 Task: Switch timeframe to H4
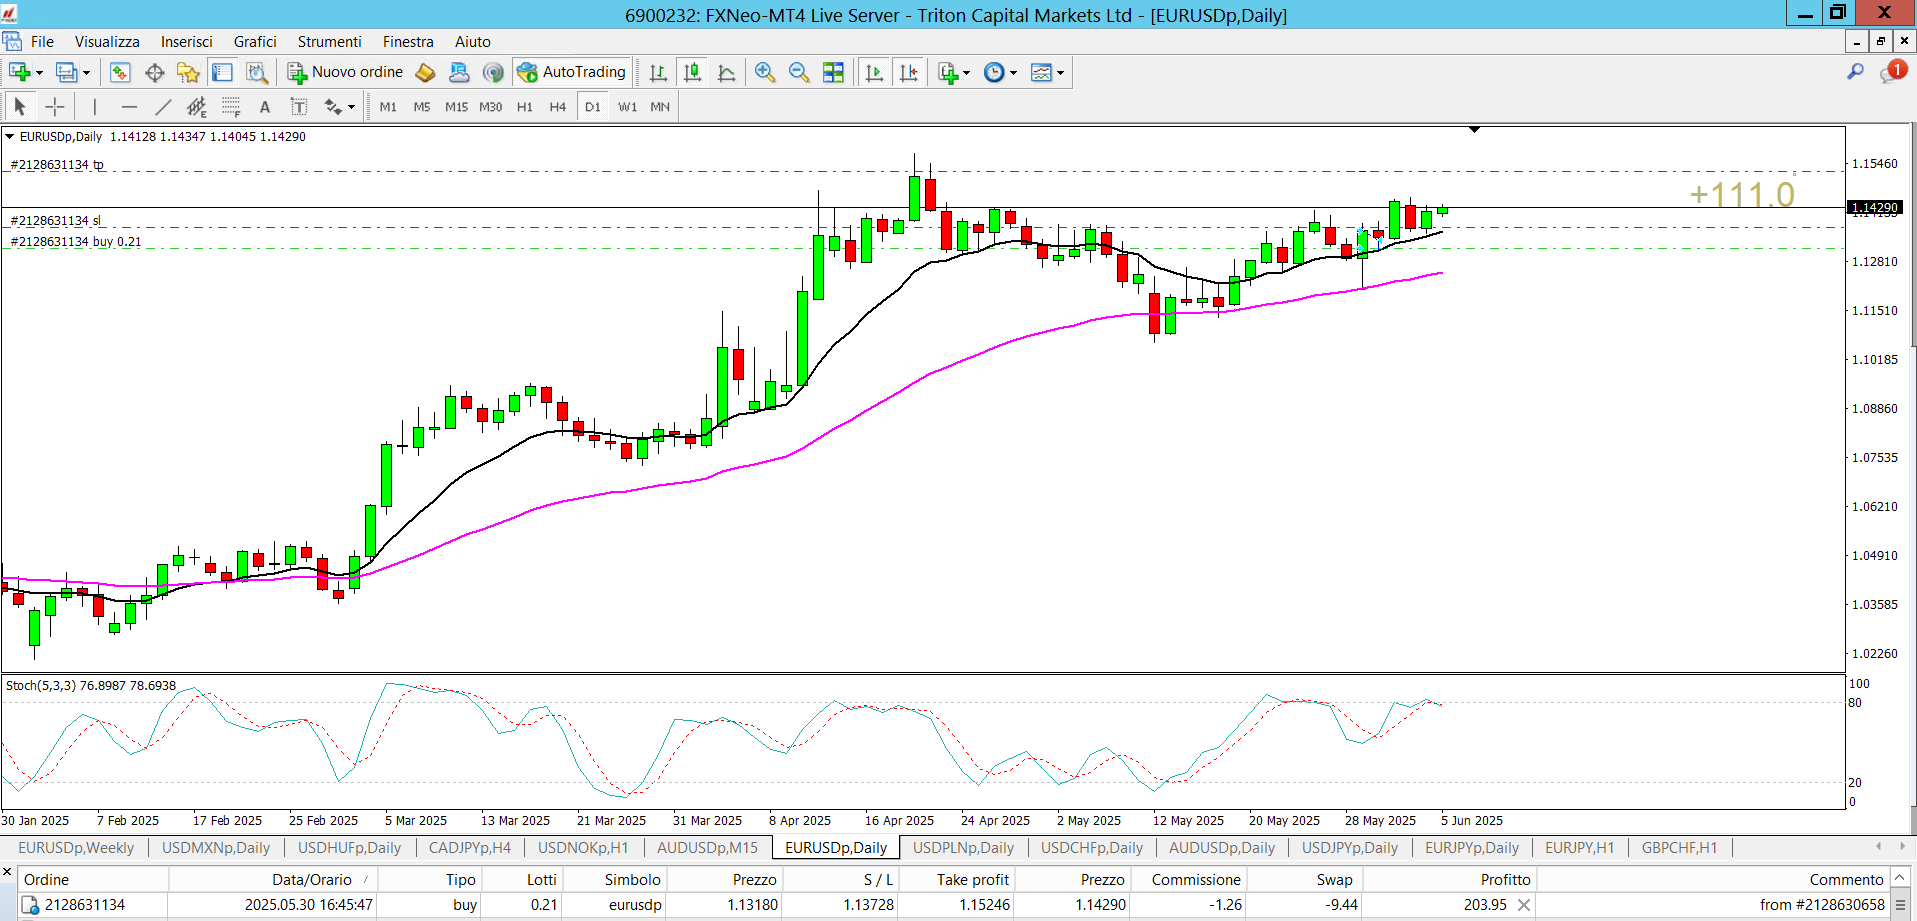(x=558, y=106)
